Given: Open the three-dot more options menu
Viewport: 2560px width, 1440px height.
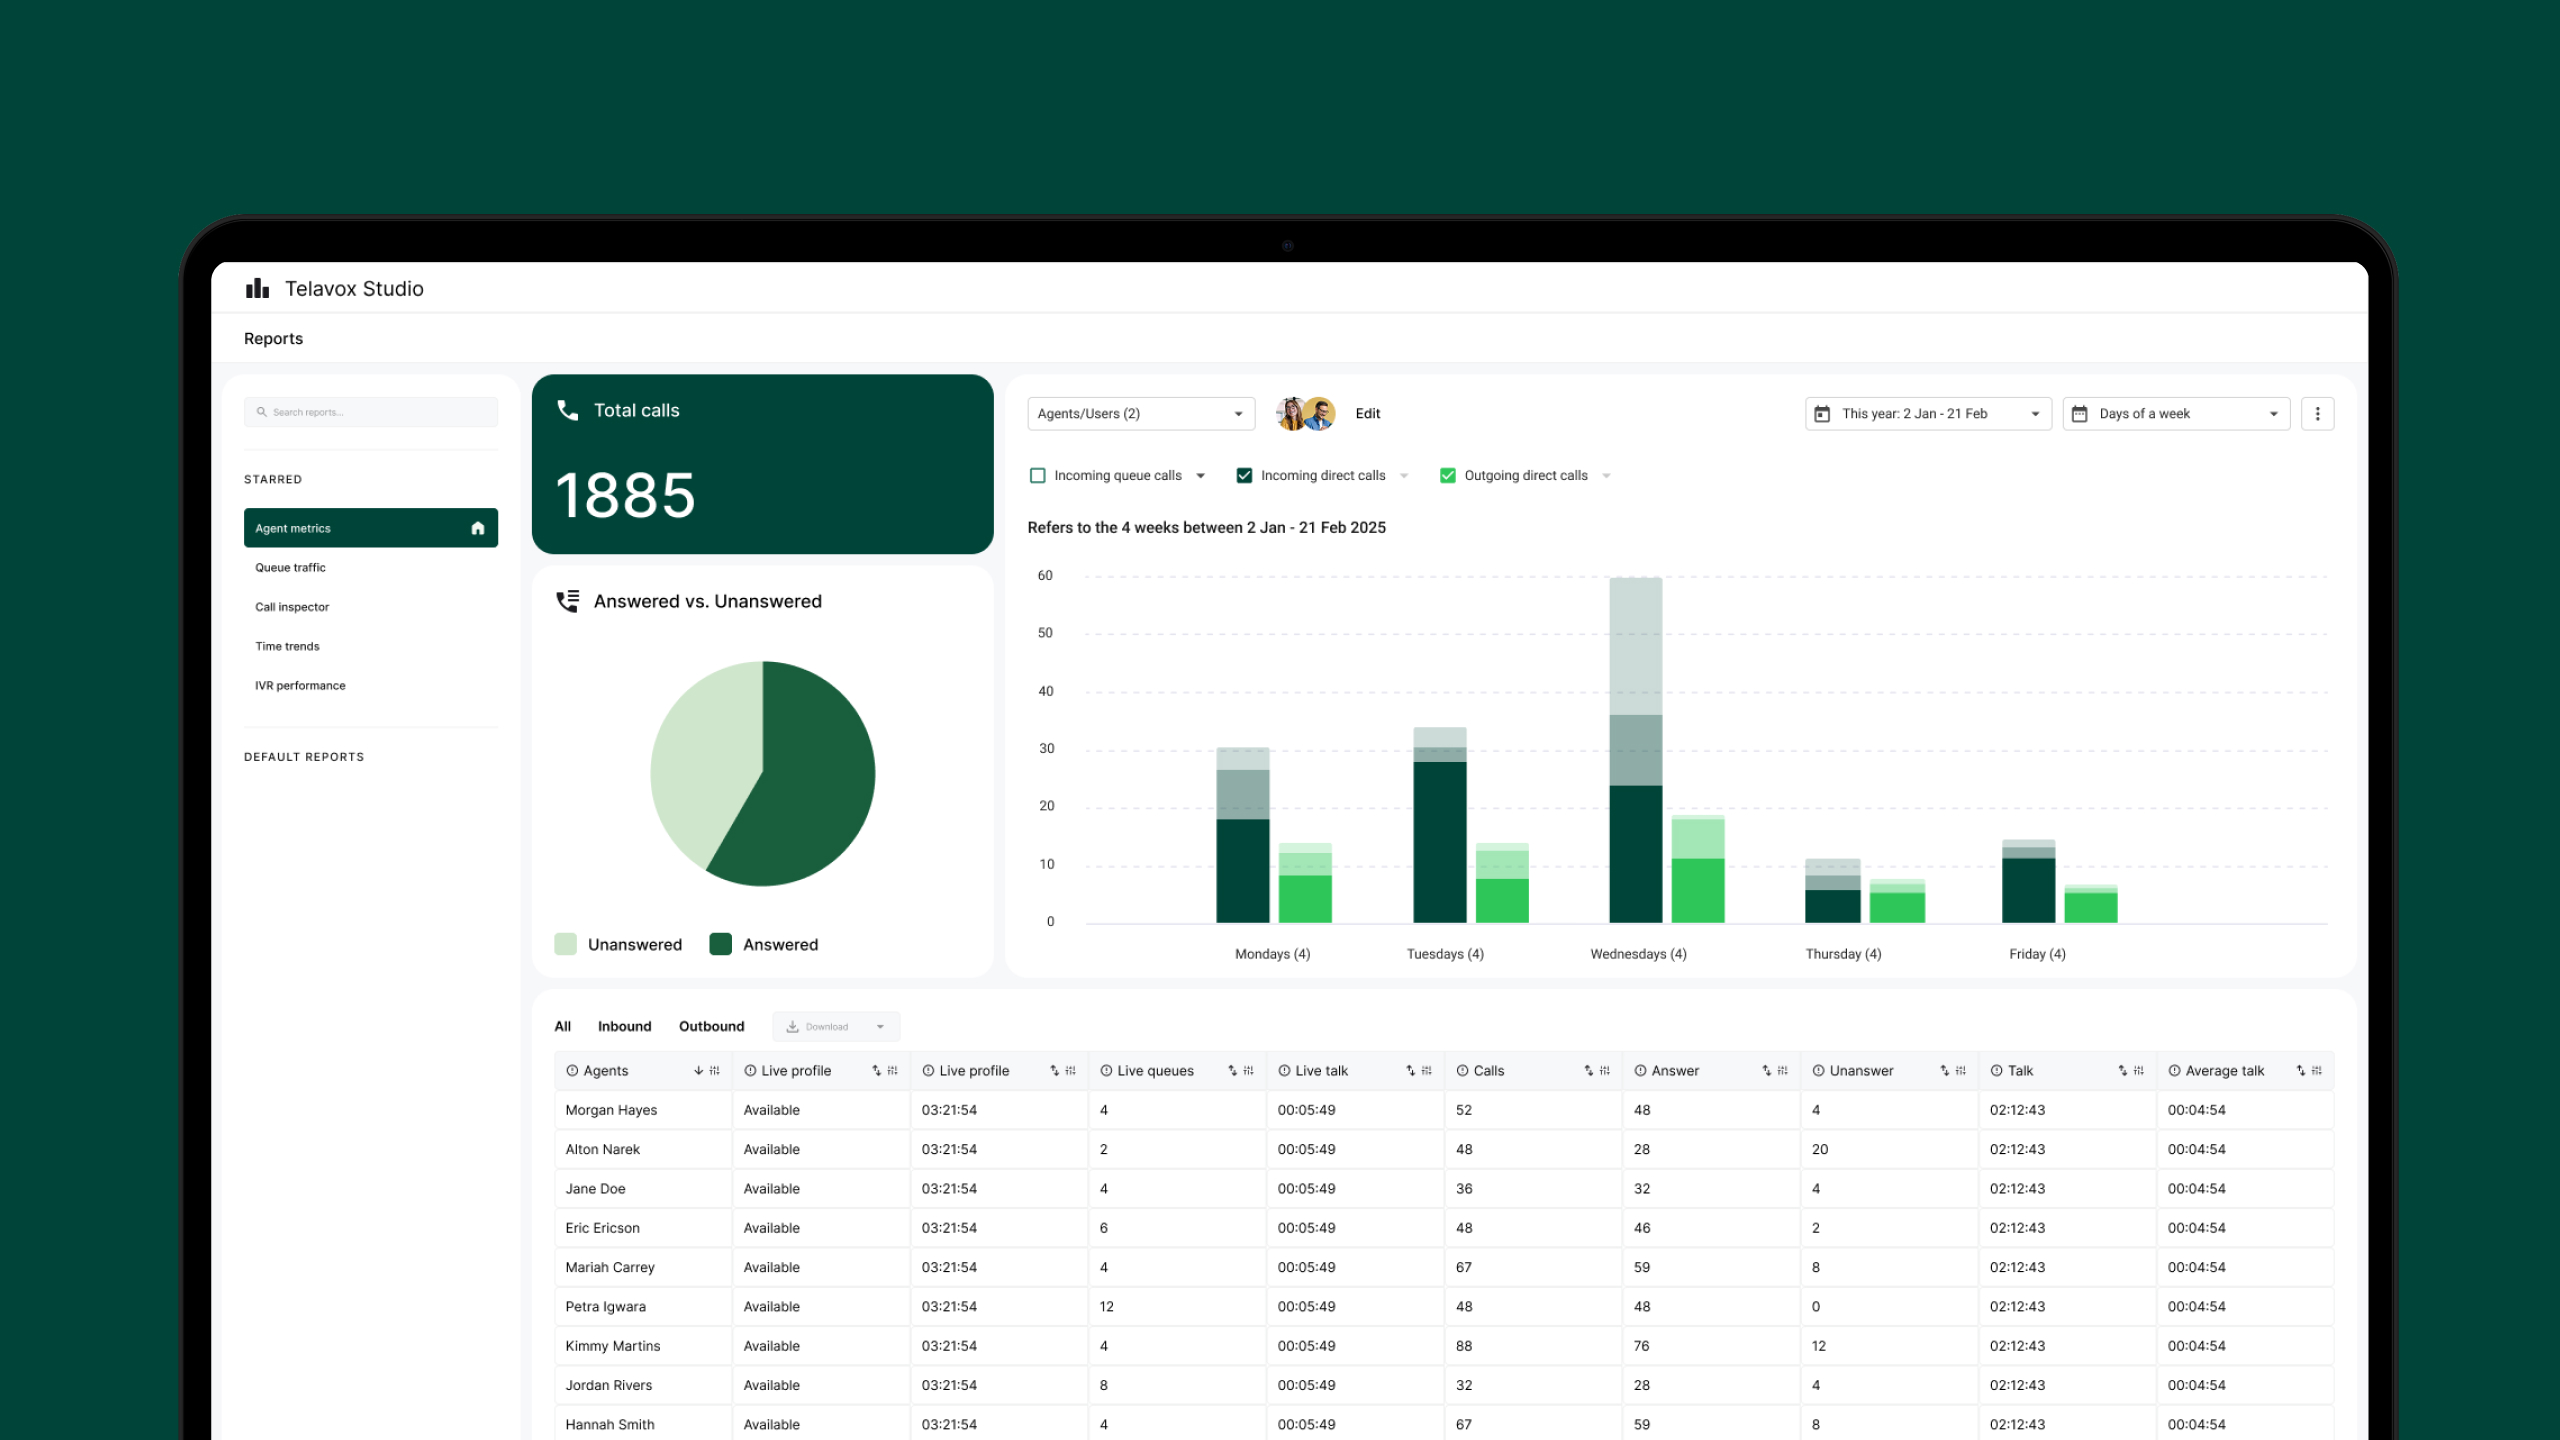Looking at the screenshot, I should 2317,414.
